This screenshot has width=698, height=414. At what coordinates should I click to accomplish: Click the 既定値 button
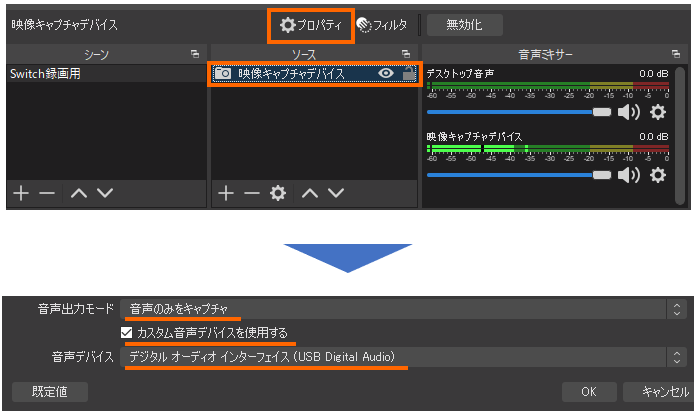coord(50,392)
